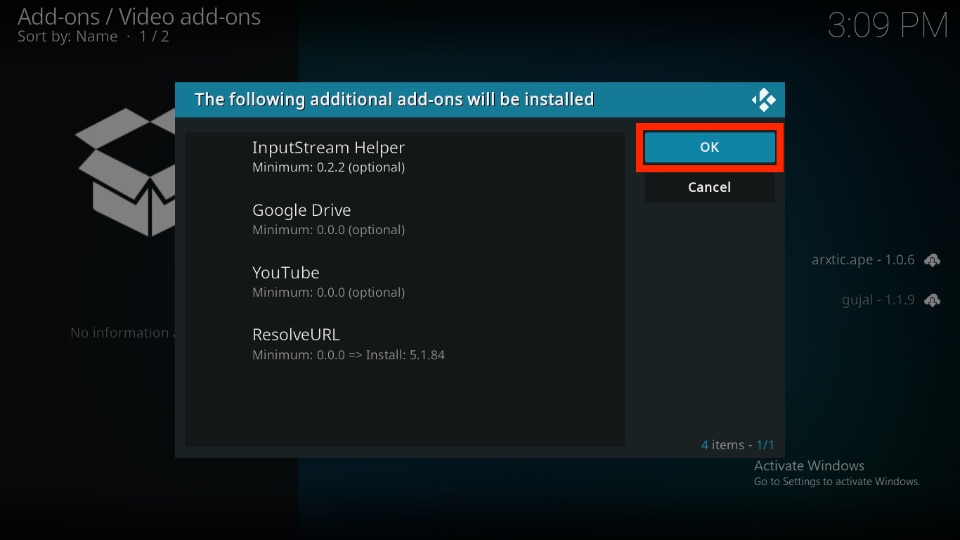Select Google Drive add-on entry

pyautogui.click(x=405, y=219)
